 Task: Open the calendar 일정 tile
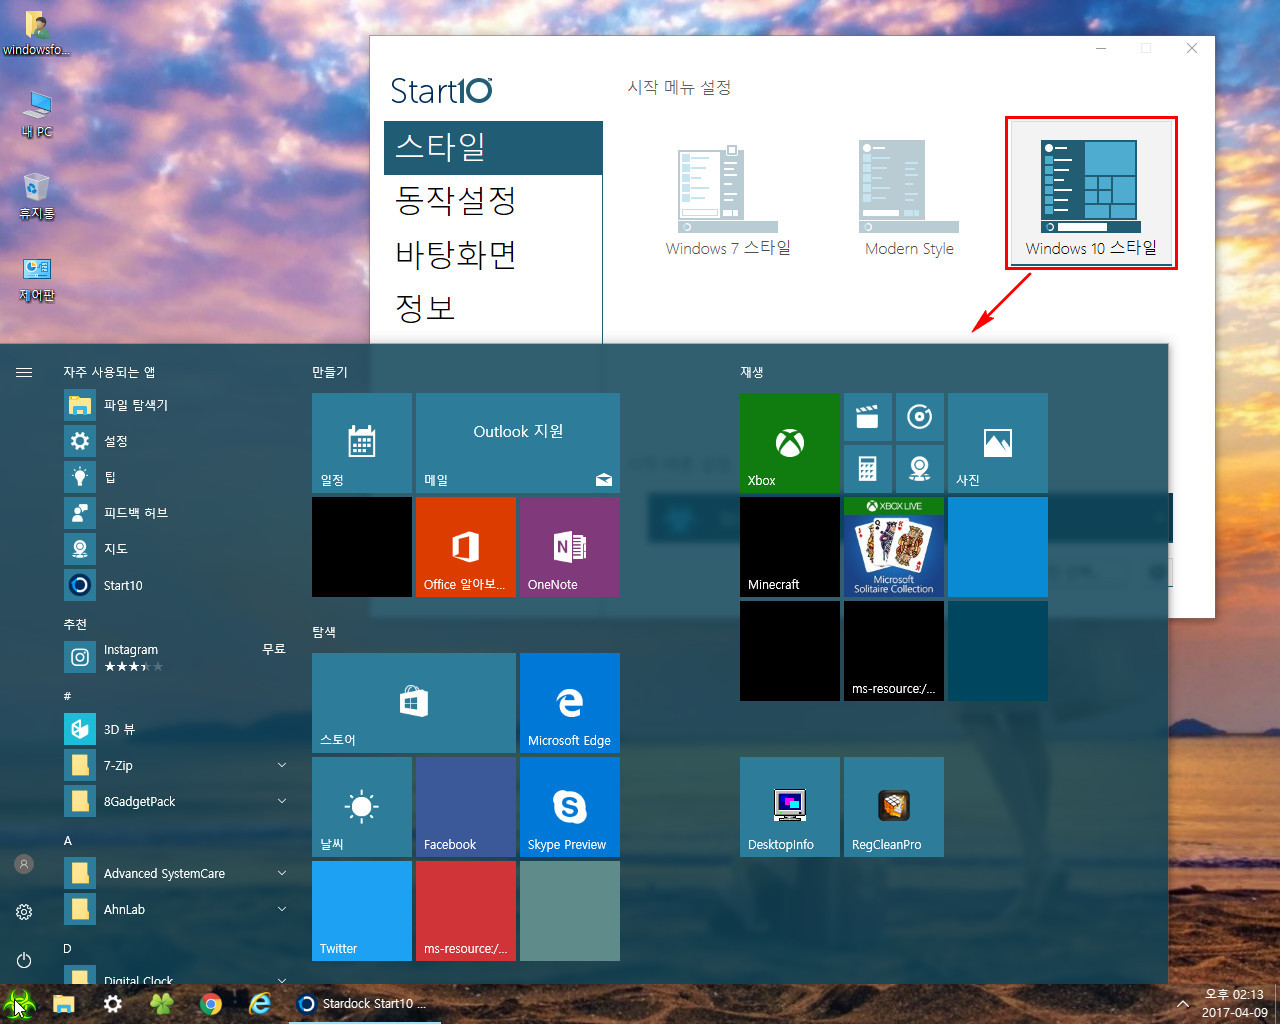pos(361,442)
